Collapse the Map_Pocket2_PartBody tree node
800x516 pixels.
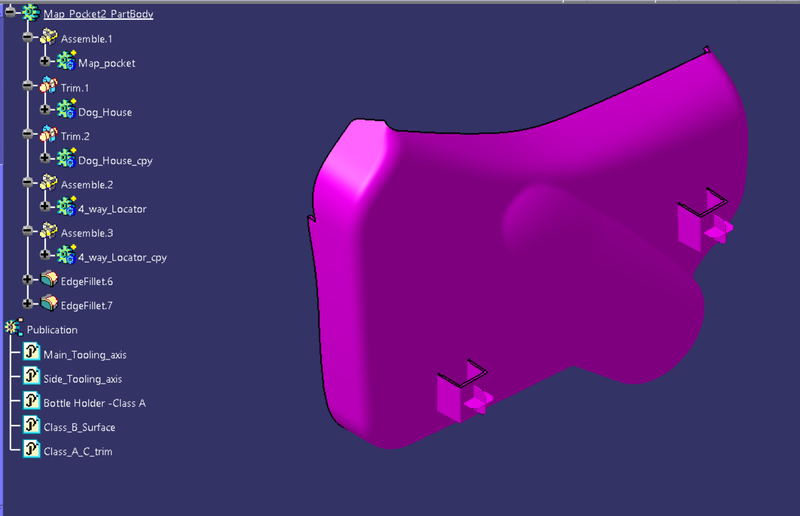(x=10, y=11)
